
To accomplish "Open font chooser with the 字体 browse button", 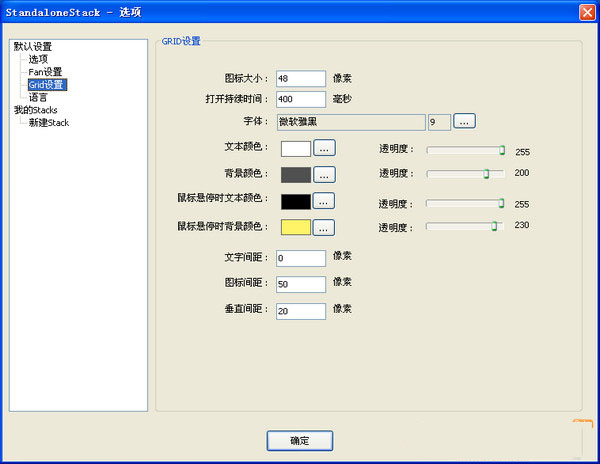I will pyautogui.click(x=464, y=121).
